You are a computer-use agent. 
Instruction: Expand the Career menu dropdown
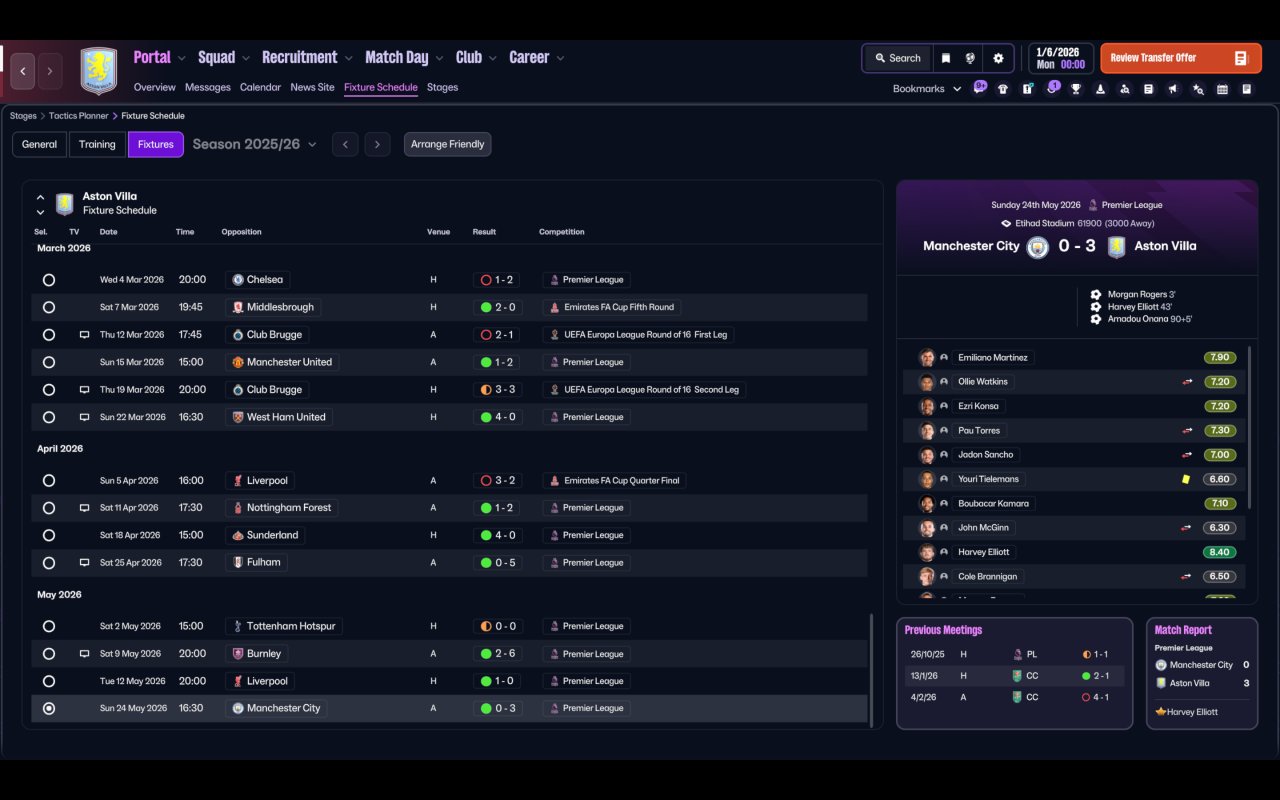[560, 58]
